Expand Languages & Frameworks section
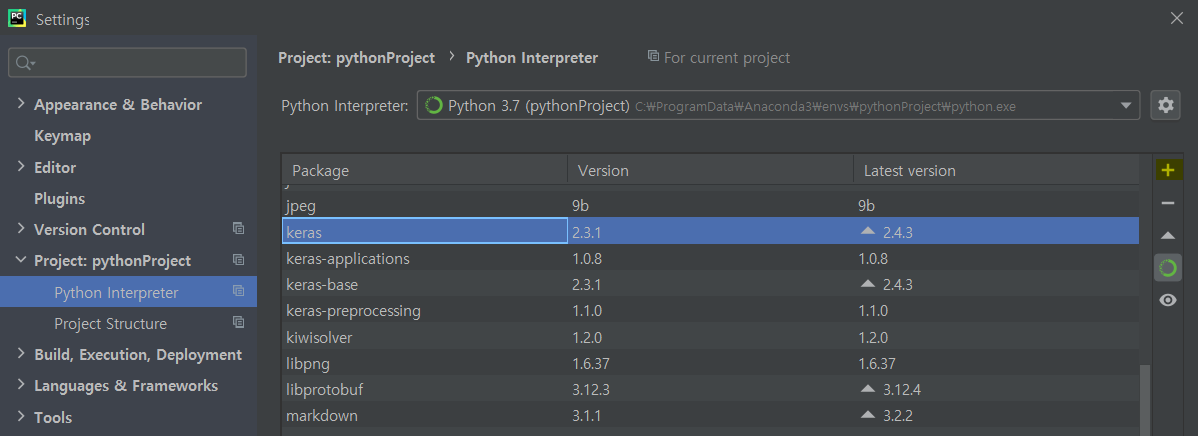This screenshot has width=1198, height=436. pos(21,386)
